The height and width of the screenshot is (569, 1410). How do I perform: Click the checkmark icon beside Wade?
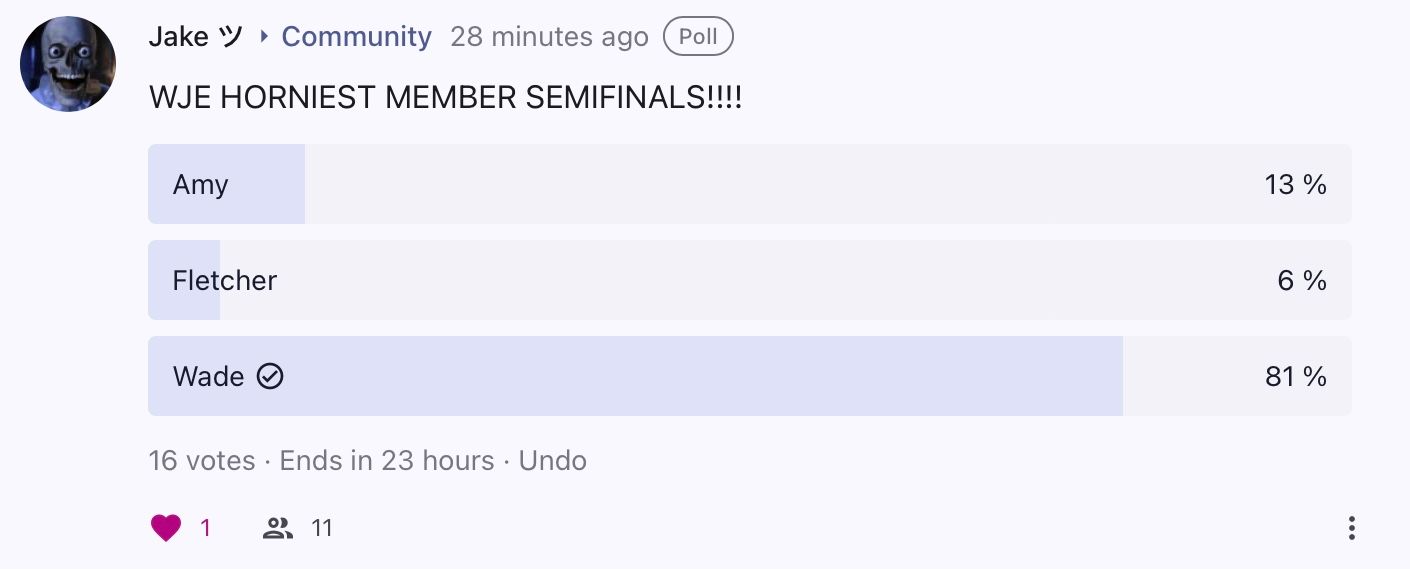[270, 376]
